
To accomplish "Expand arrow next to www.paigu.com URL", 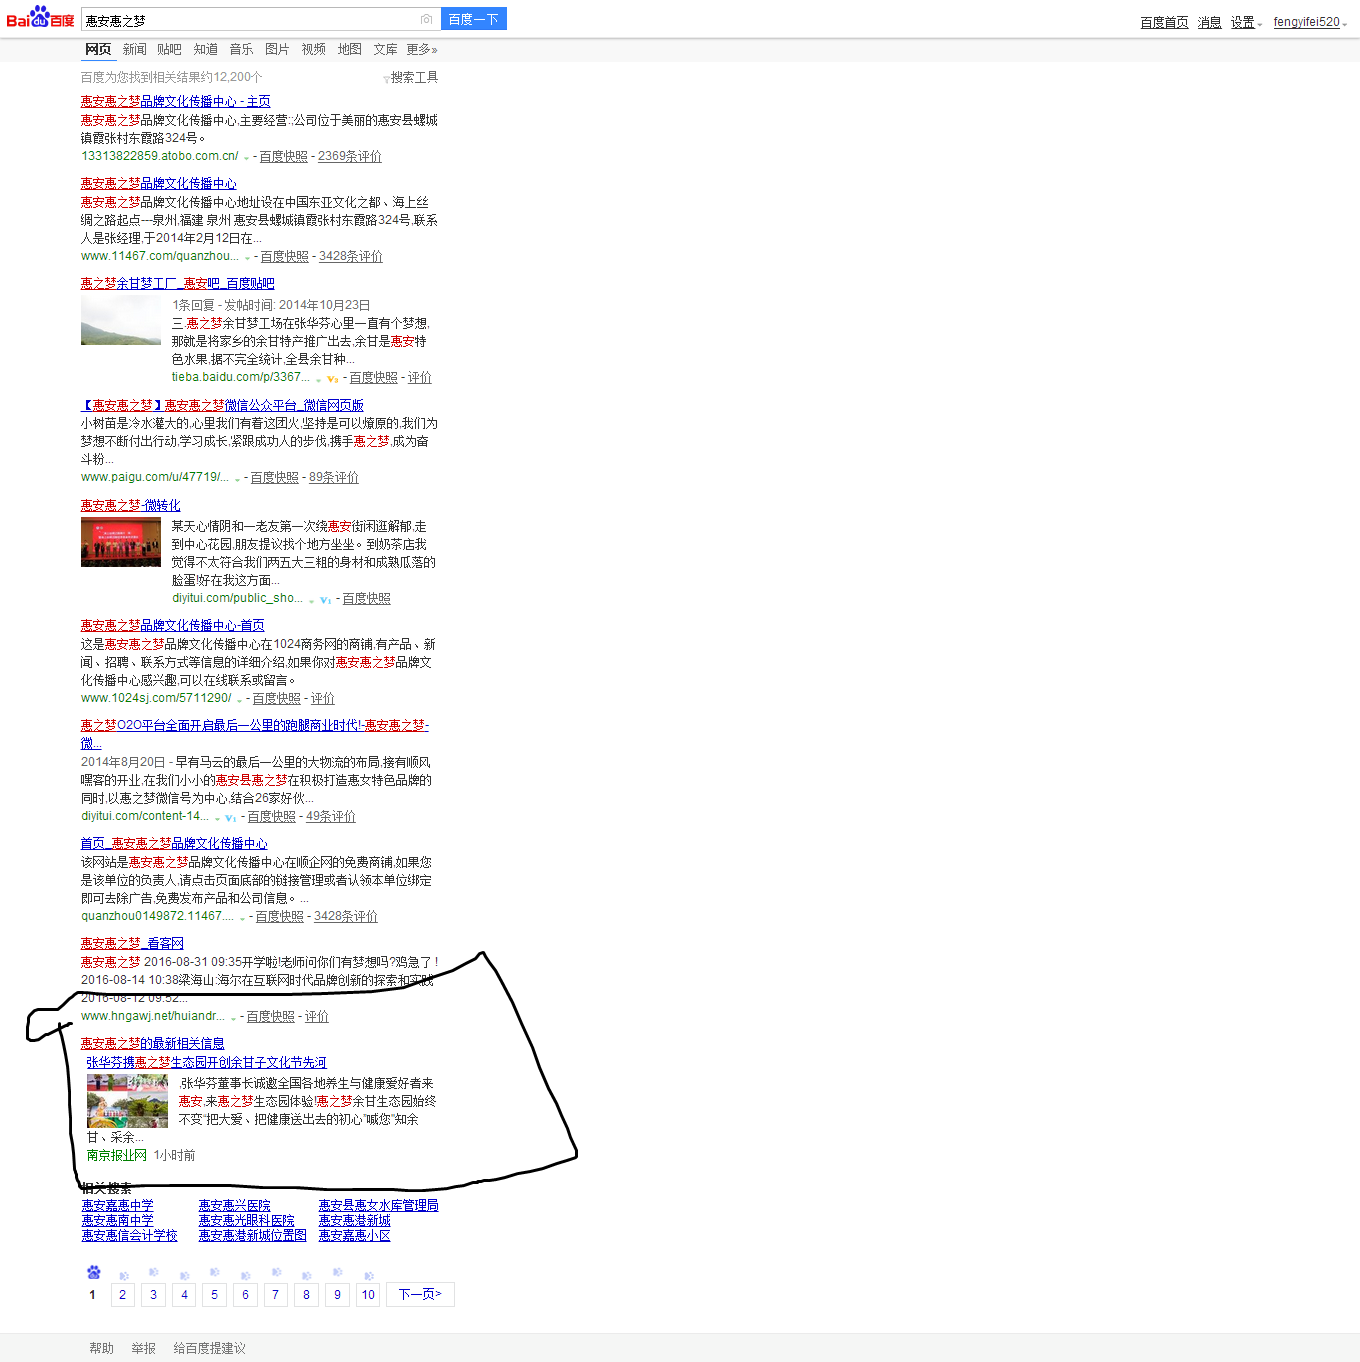I will (x=238, y=479).
